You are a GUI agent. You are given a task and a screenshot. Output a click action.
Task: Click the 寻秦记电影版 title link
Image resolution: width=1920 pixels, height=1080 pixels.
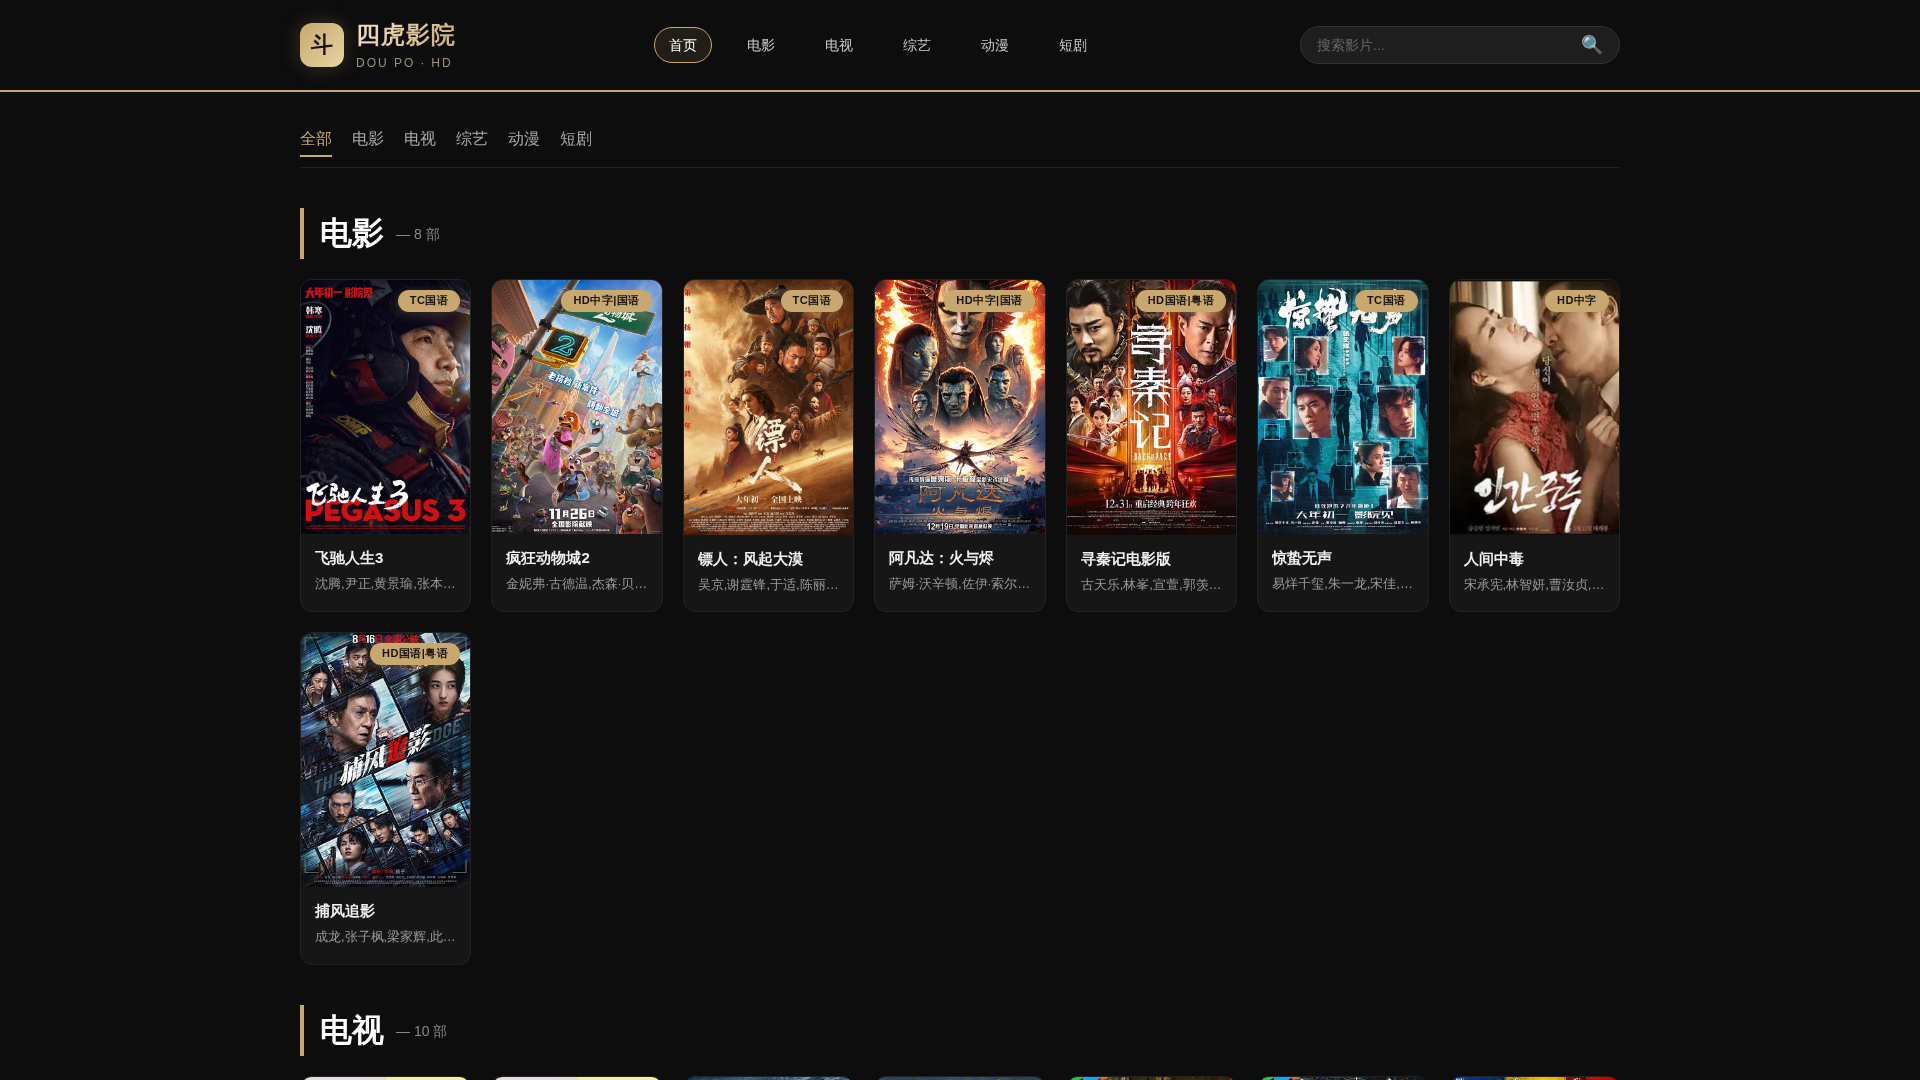(x=1126, y=559)
